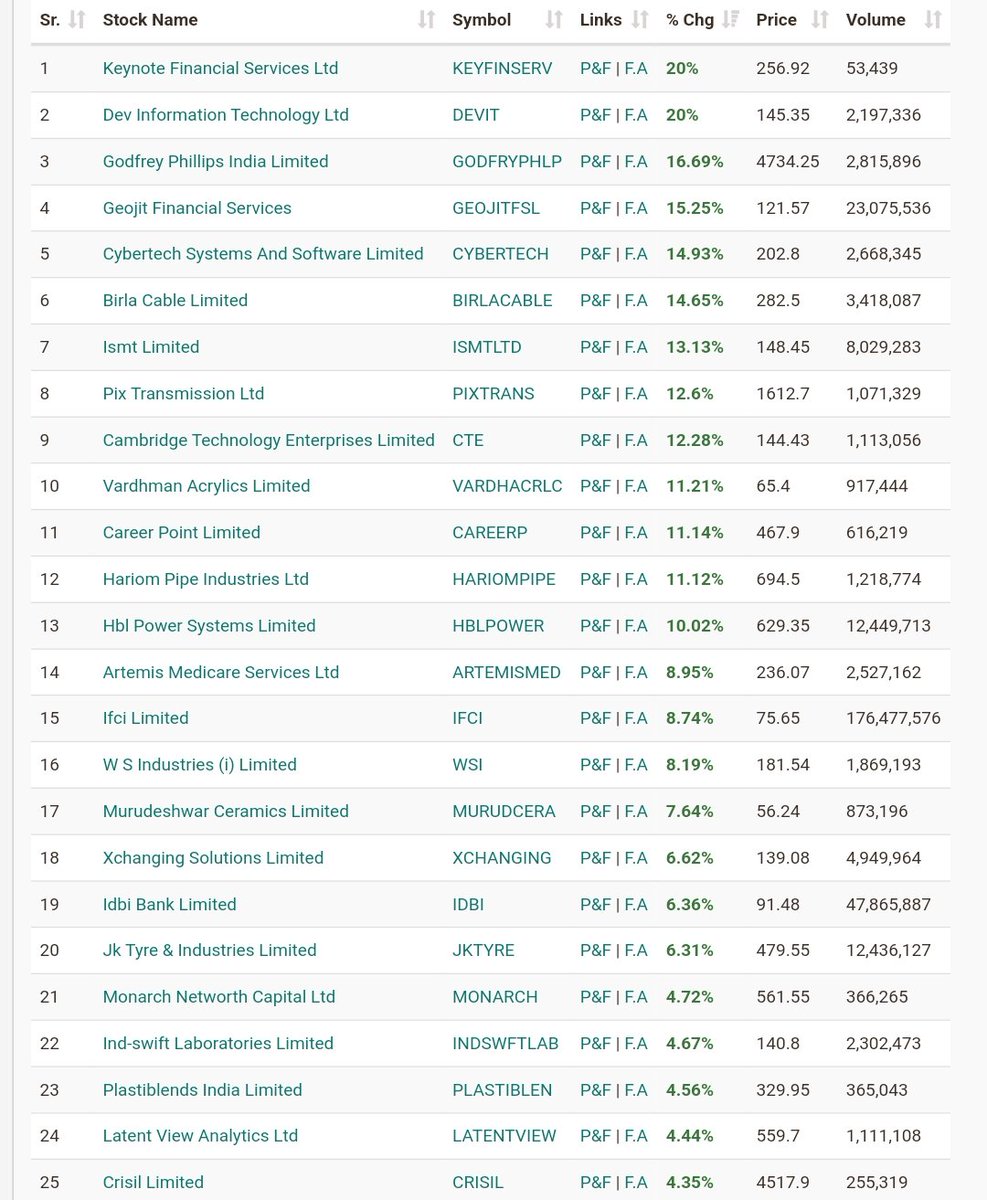Open Pix Transmission Ltd link

tap(184, 394)
